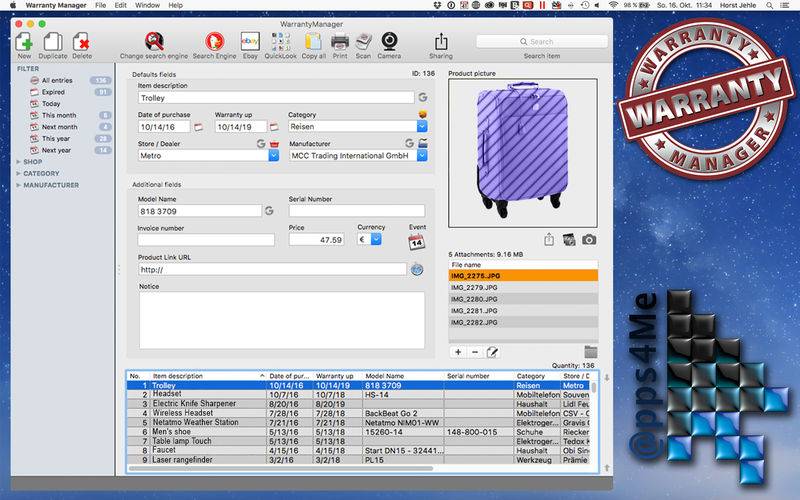Click the manufacturer building icon
800x500 pixels.
click(x=423, y=143)
